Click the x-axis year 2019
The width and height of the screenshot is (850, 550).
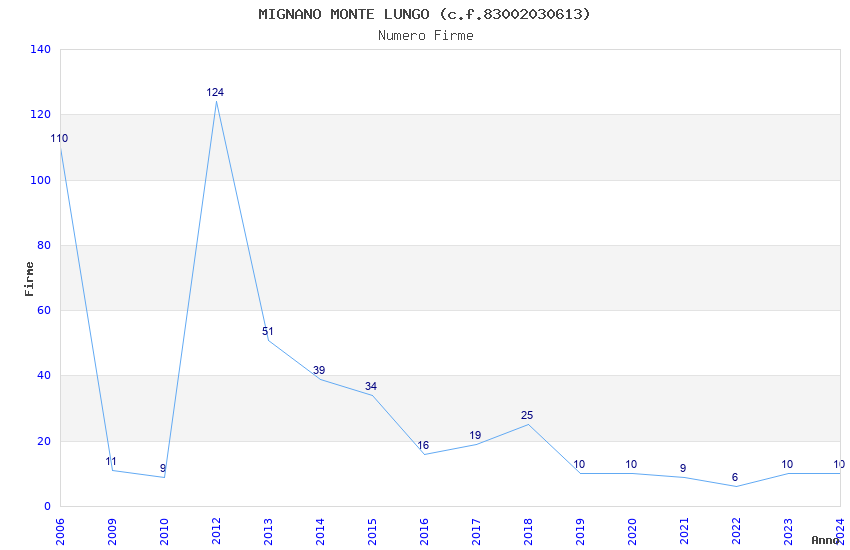point(580,531)
